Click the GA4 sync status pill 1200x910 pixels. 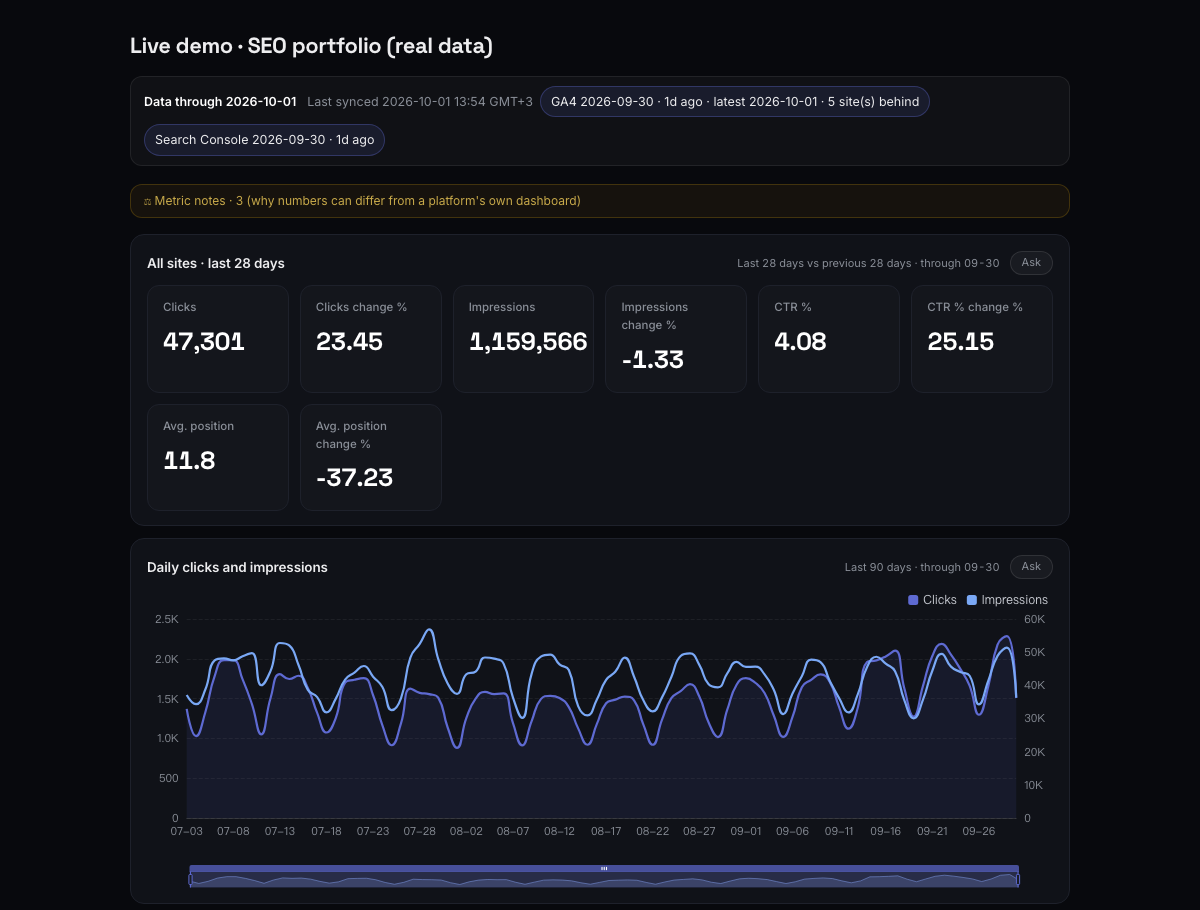tap(735, 102)
